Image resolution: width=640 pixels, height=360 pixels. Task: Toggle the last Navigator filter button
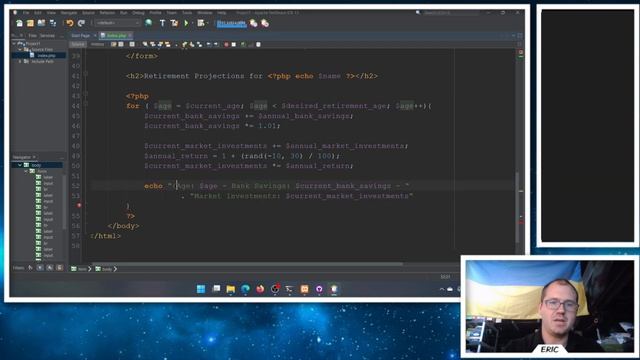tap(60, 268)
